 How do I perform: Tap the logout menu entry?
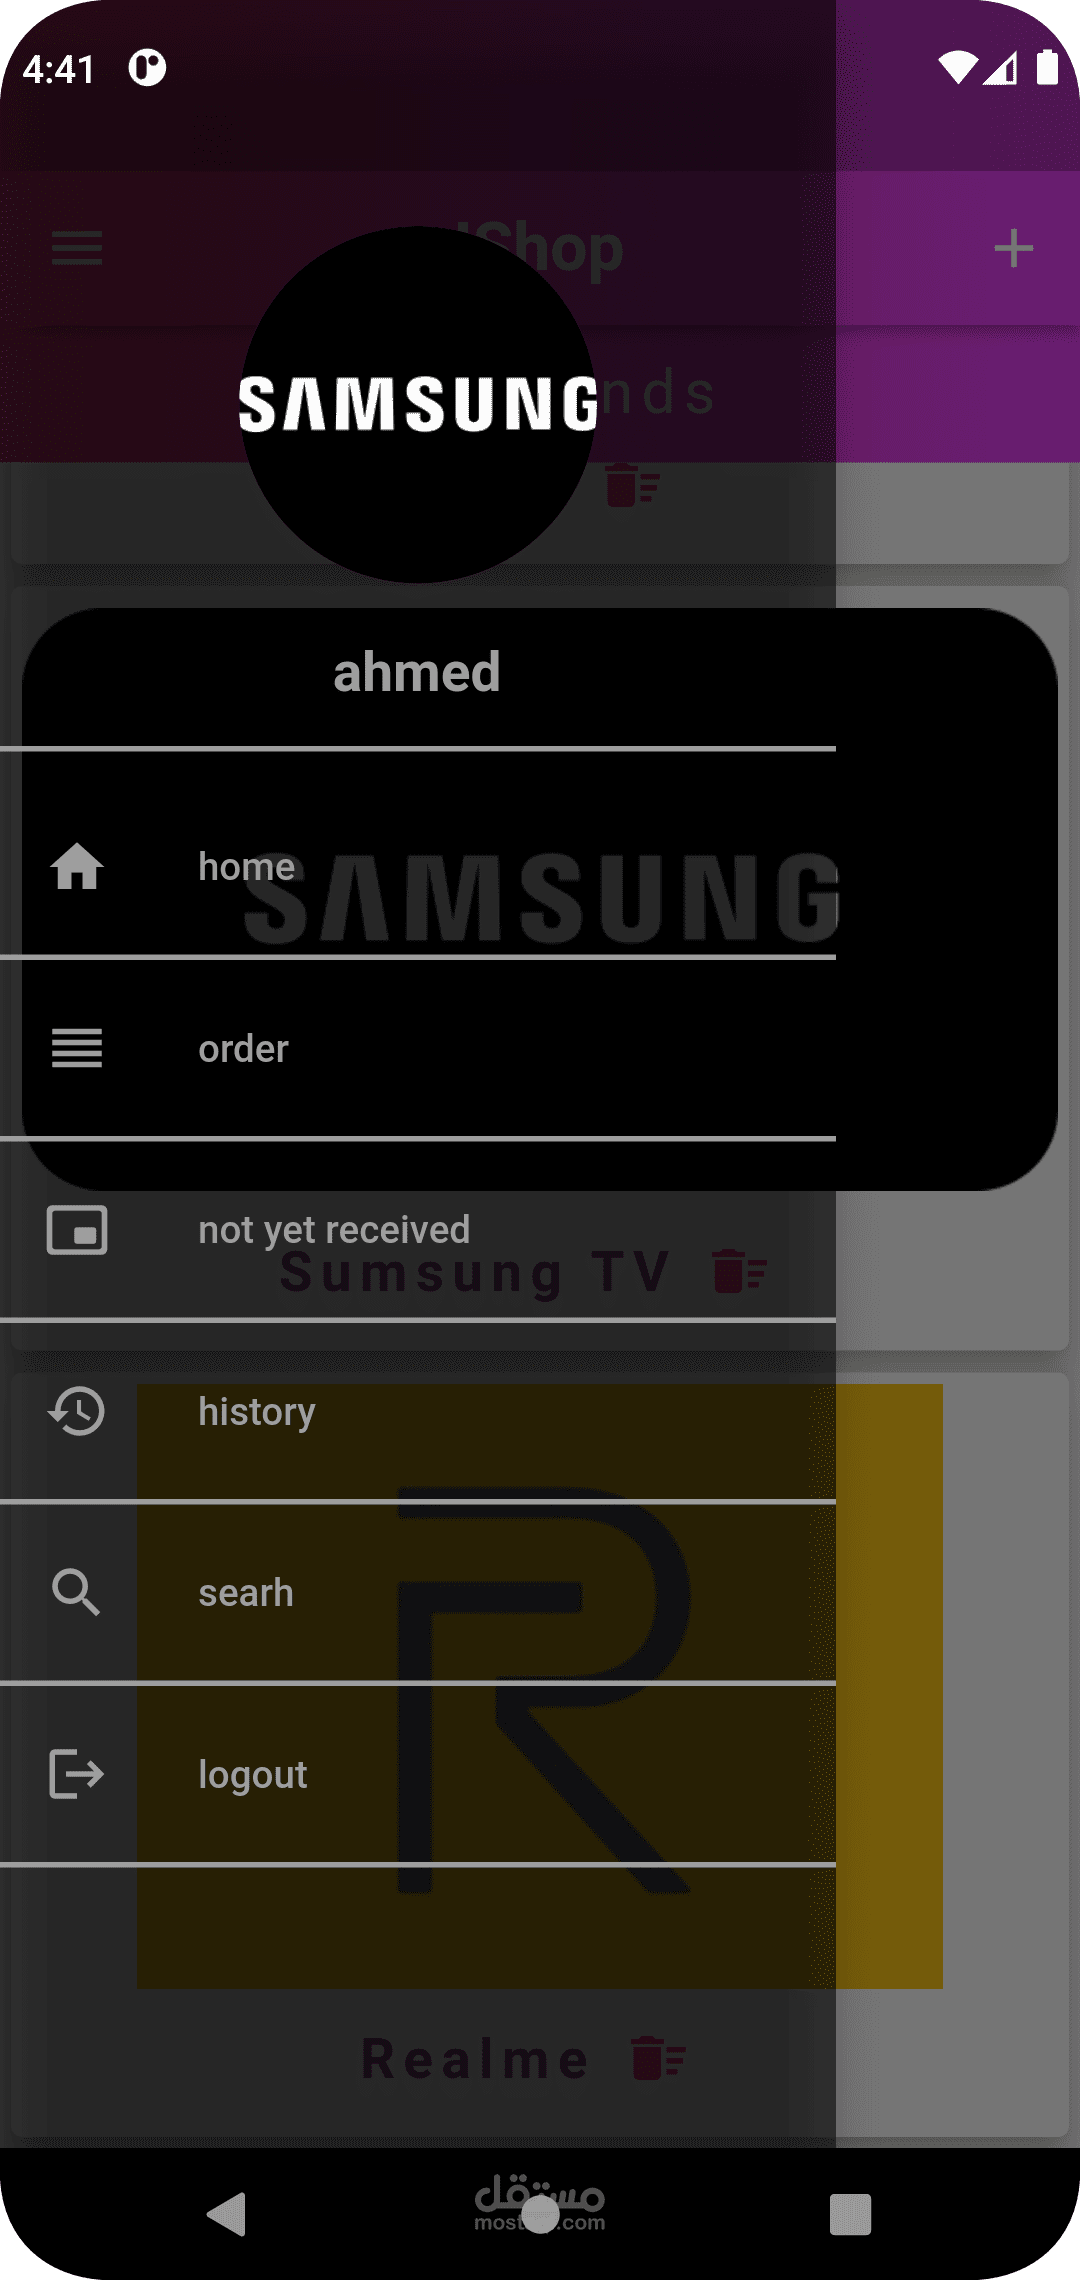click(418, 1774)
